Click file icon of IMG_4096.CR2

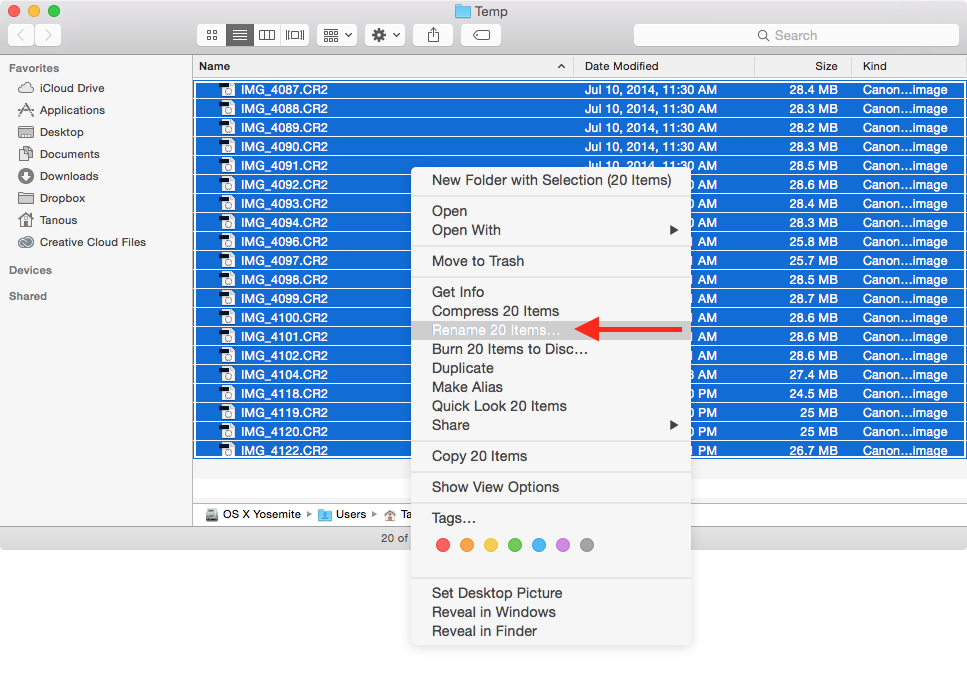click(228, 242)
